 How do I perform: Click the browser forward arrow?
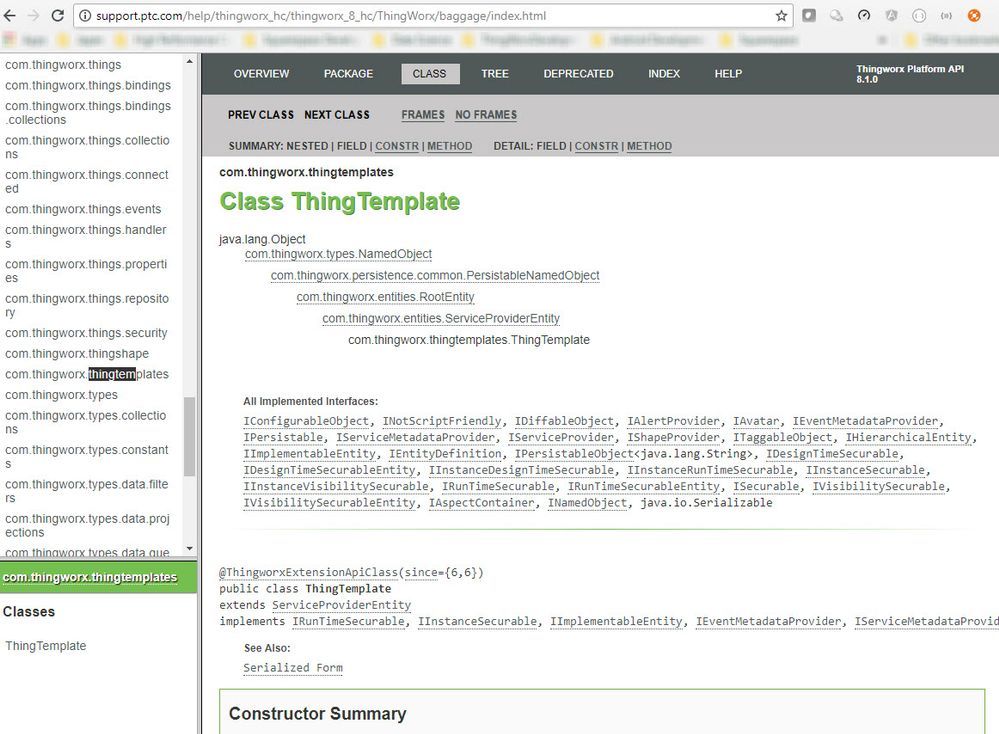[x=34, y=15]
